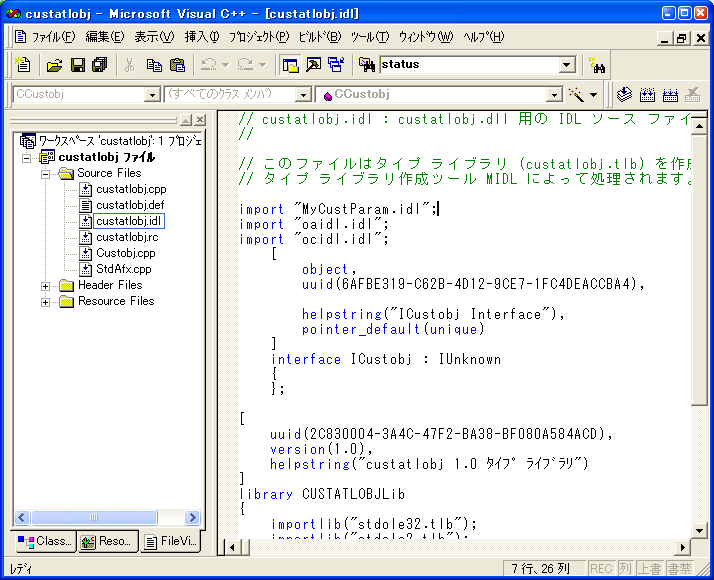The height and width of the screenshot is (580, 714).
Task: Select custatlobj.rc in the file tree
Action: [127, 237]
